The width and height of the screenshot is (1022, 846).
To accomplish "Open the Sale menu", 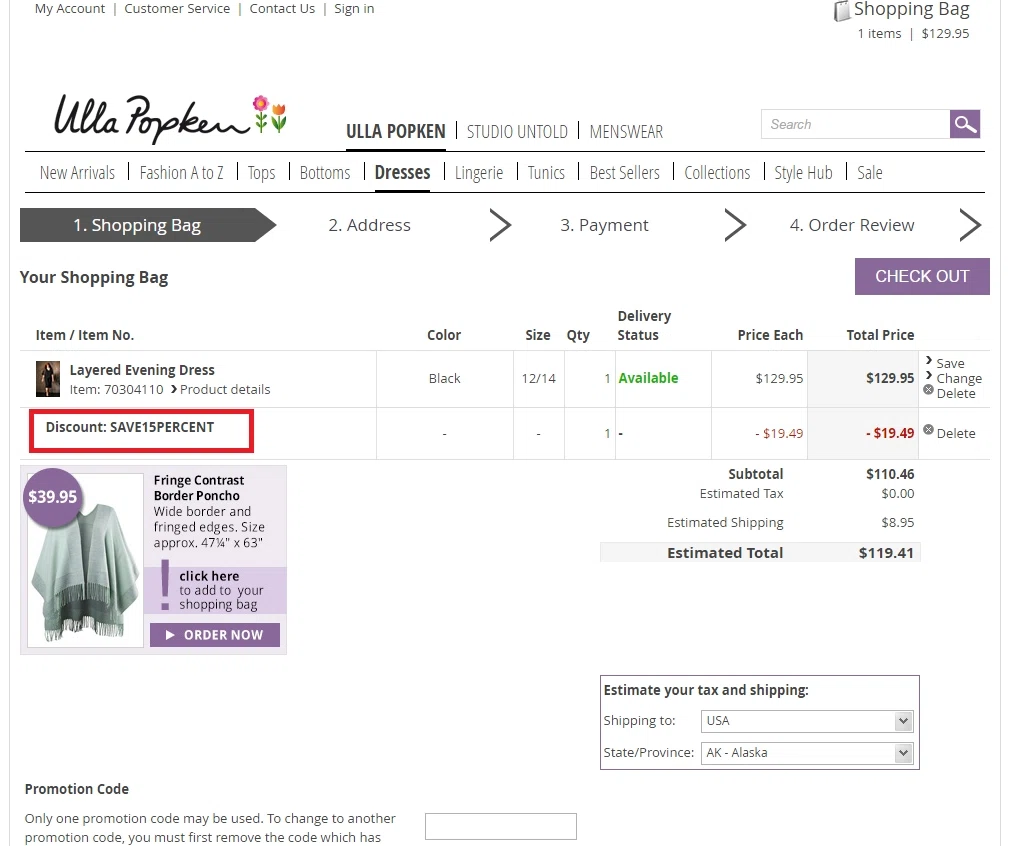I will pos(869,173).
